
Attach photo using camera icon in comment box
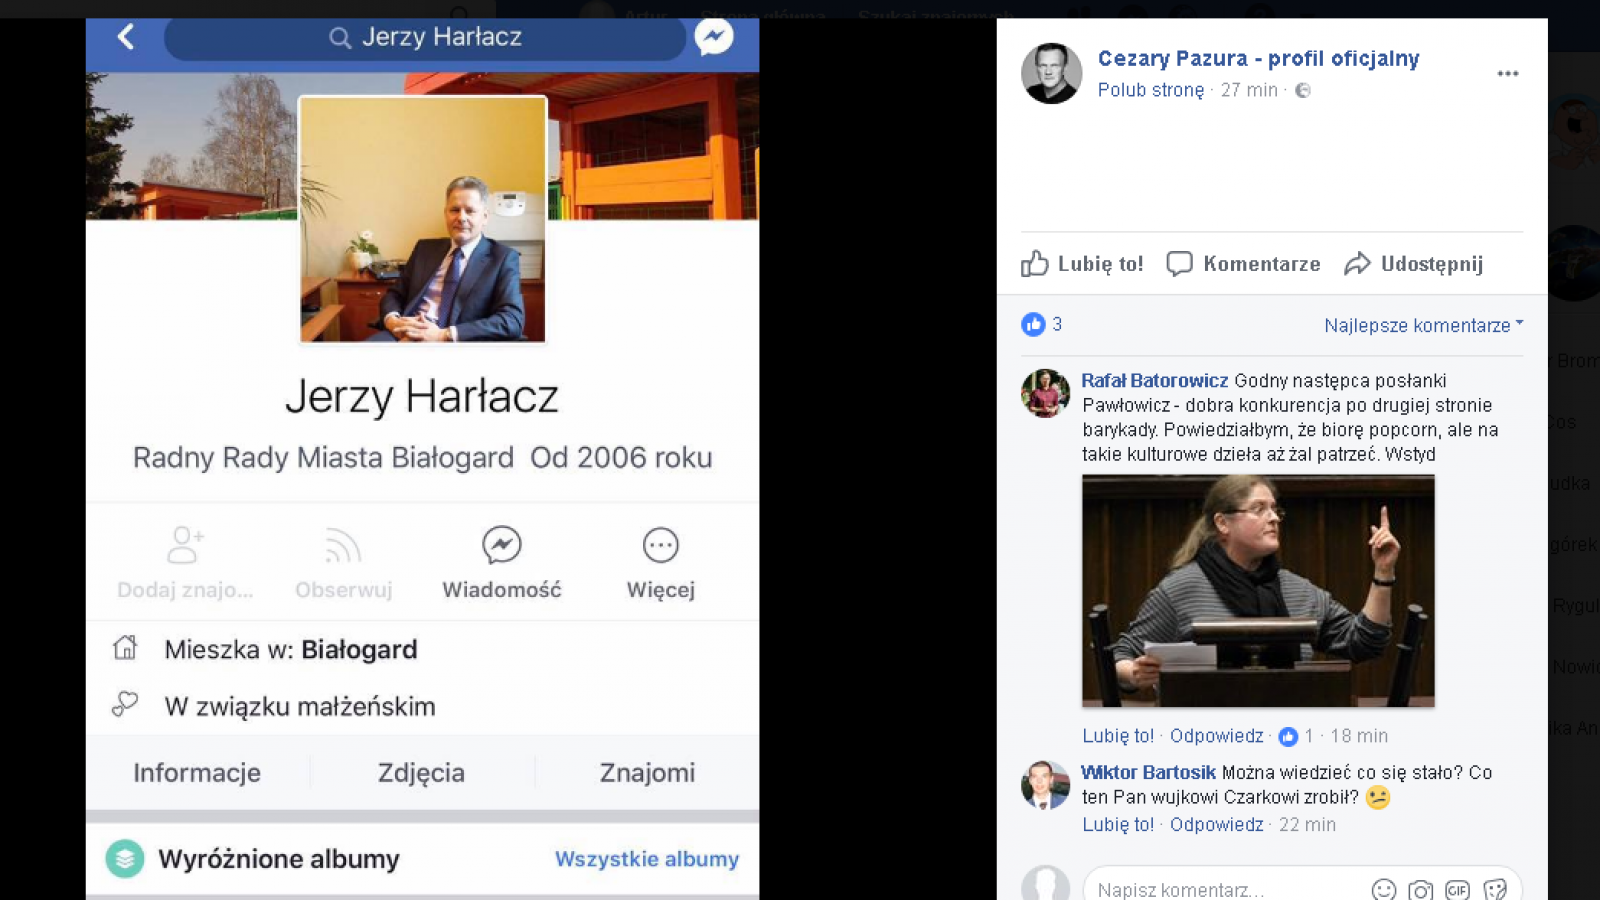click(1420, 889)
